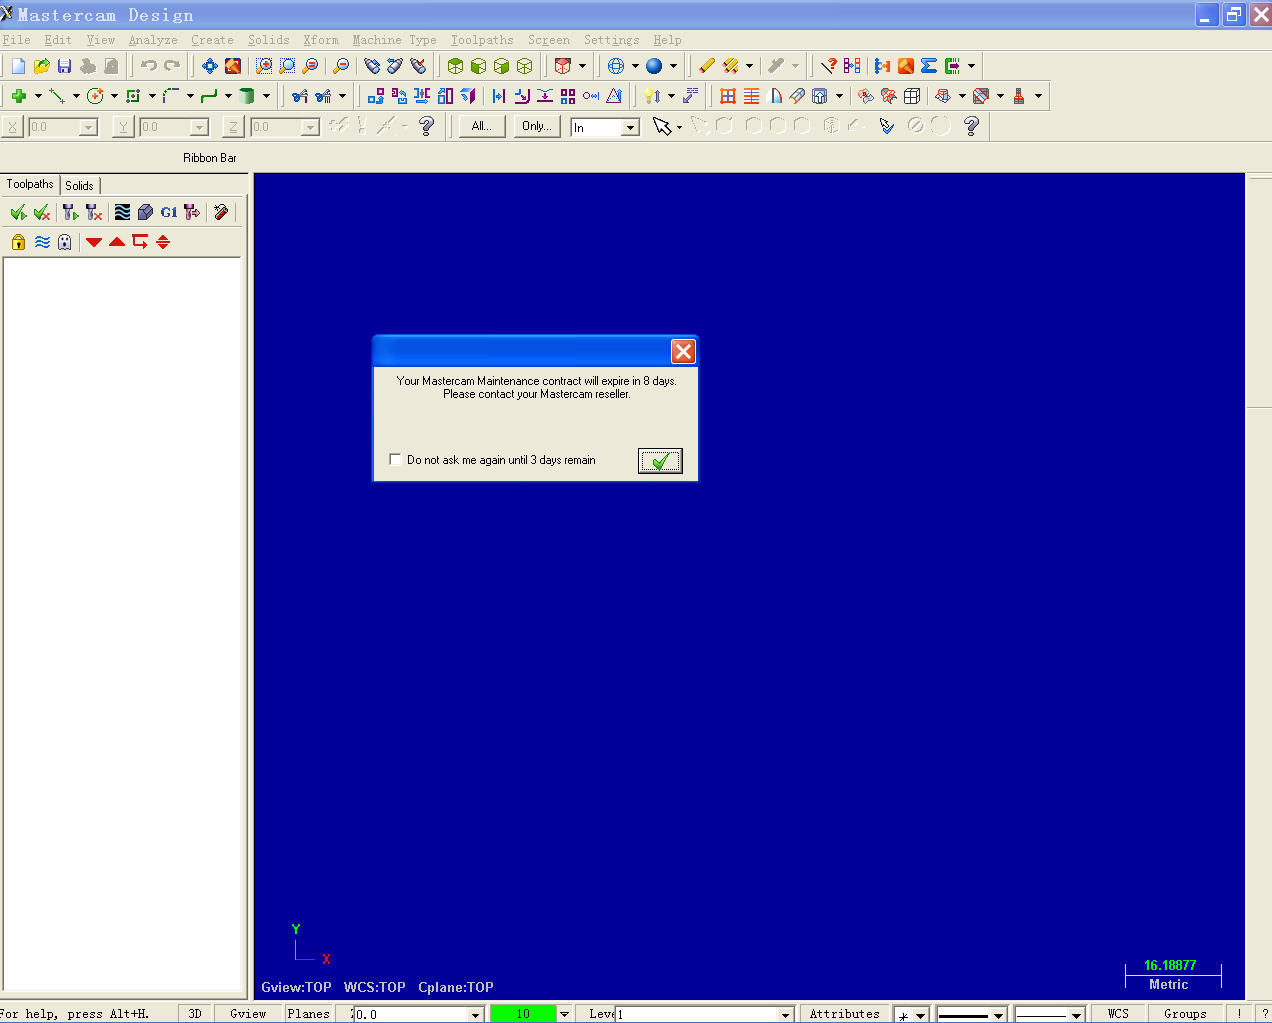Click the Gview button in status bar
The width and height of the screenshot is (1272, 1023).
click(x=248, y=1013)
